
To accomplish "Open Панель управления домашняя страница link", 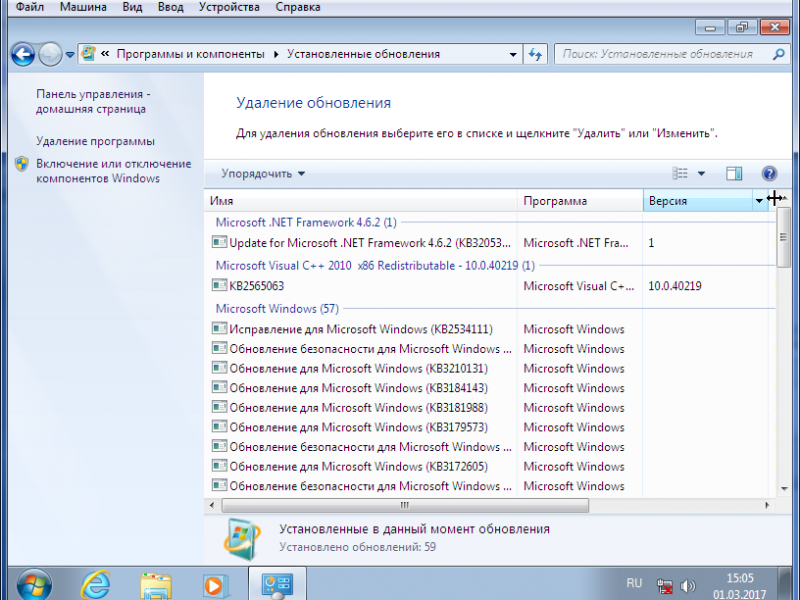I will pyautogui.click(x=93, y=102).
